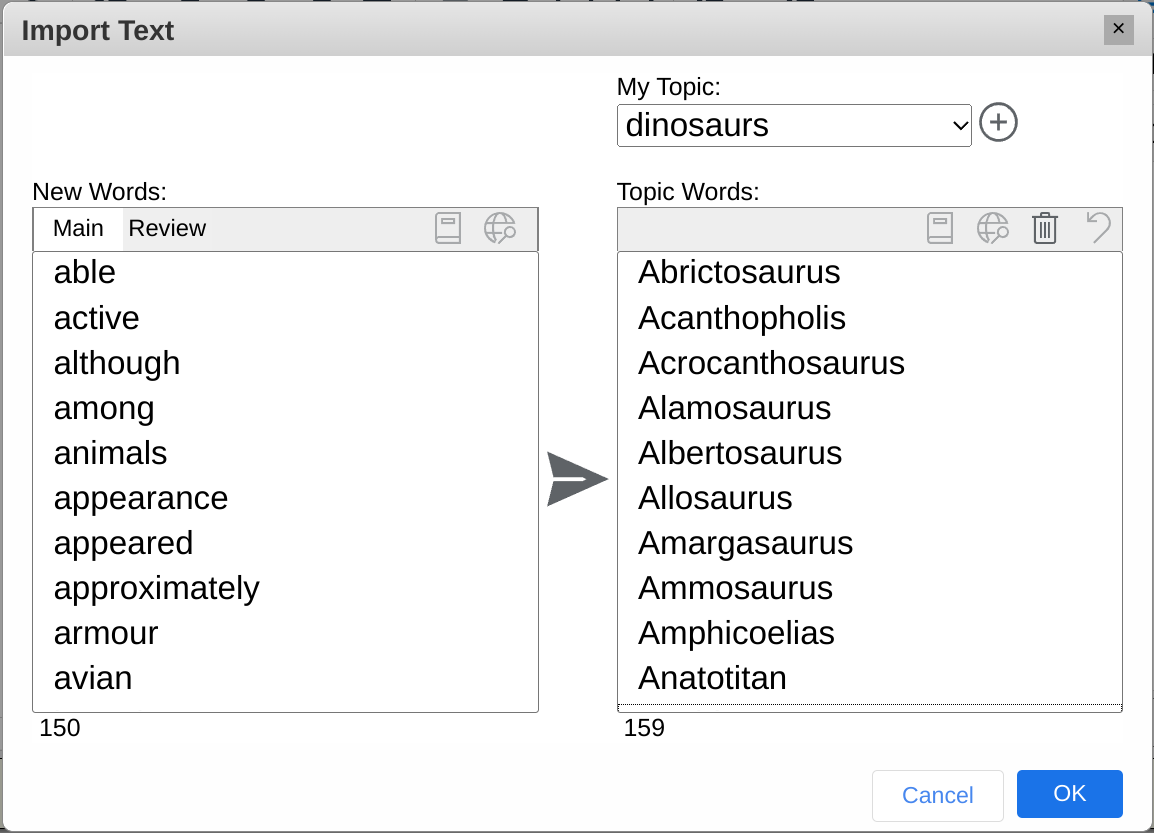The height and width of the screenshot is (833, 1154).
Task: Select 'Abrictosaurus' in Topic Words
Action: (870, 273)
